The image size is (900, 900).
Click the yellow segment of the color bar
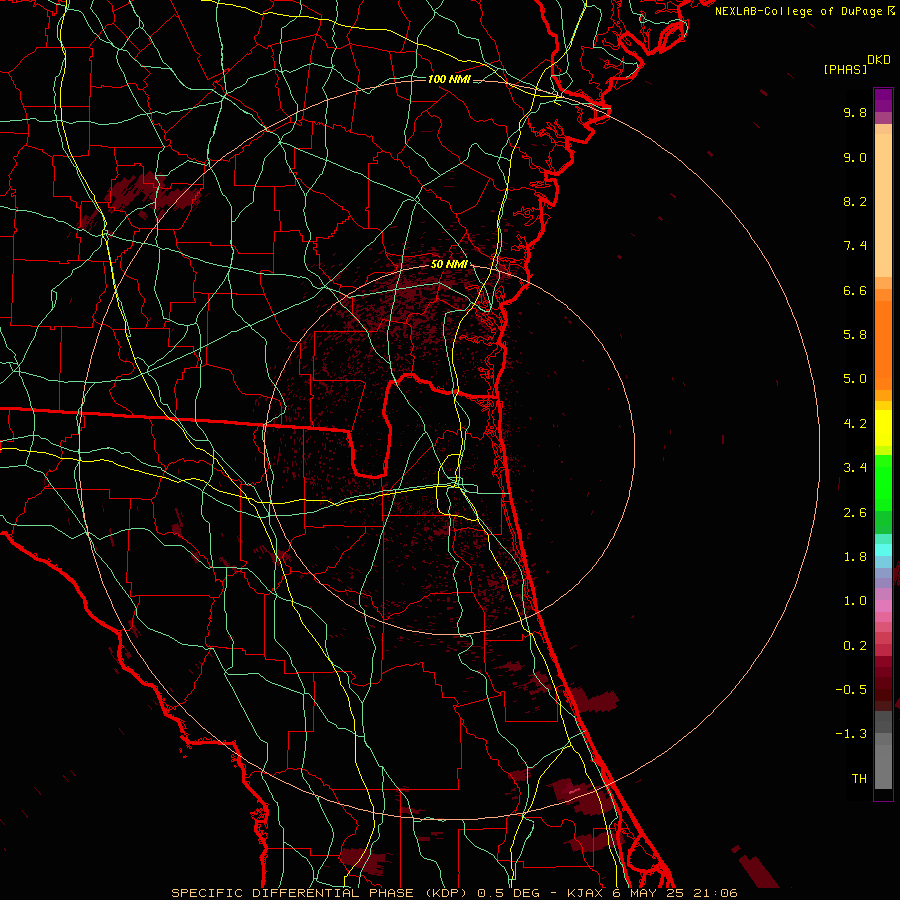click(x=883, y=428)
